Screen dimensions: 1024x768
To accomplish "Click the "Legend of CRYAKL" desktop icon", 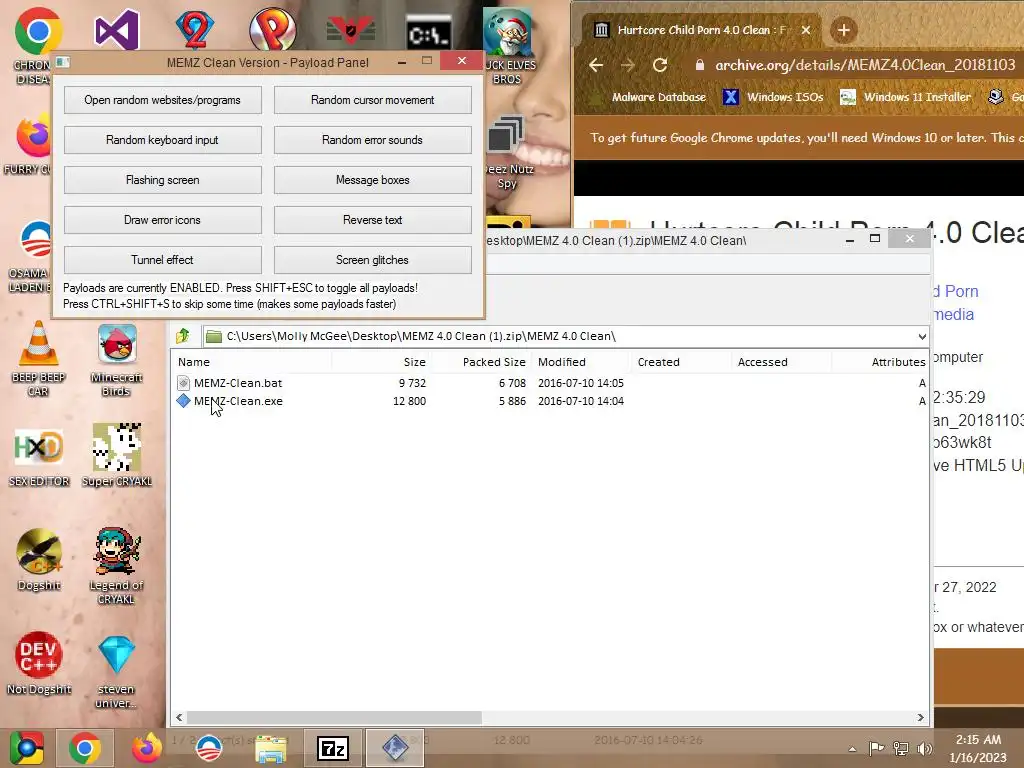I will click(116, 565).
